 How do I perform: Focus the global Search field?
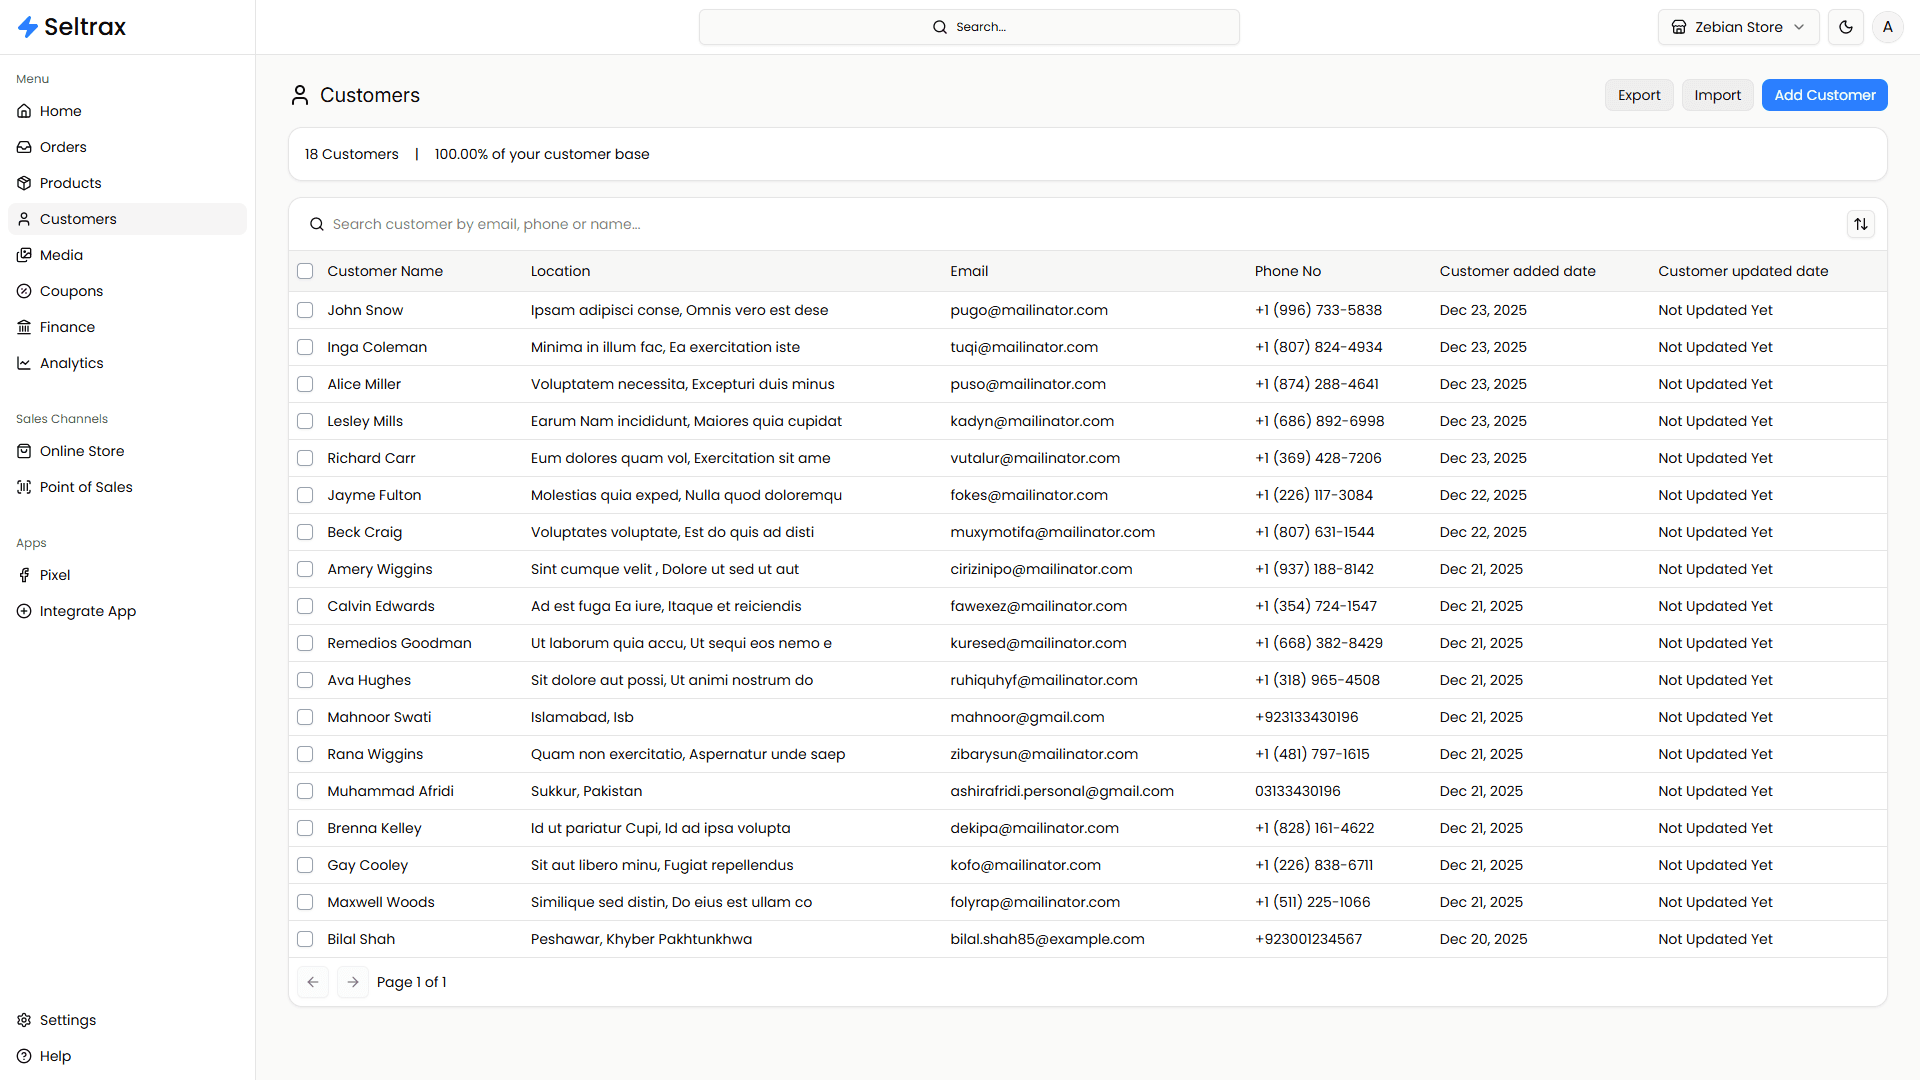pyautogui.click(x=969, y=27)
